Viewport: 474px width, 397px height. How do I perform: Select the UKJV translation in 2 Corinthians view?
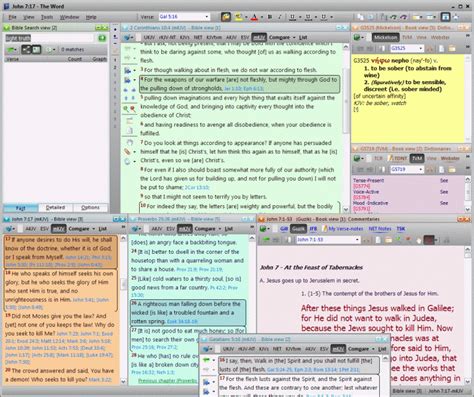(149, 37)
